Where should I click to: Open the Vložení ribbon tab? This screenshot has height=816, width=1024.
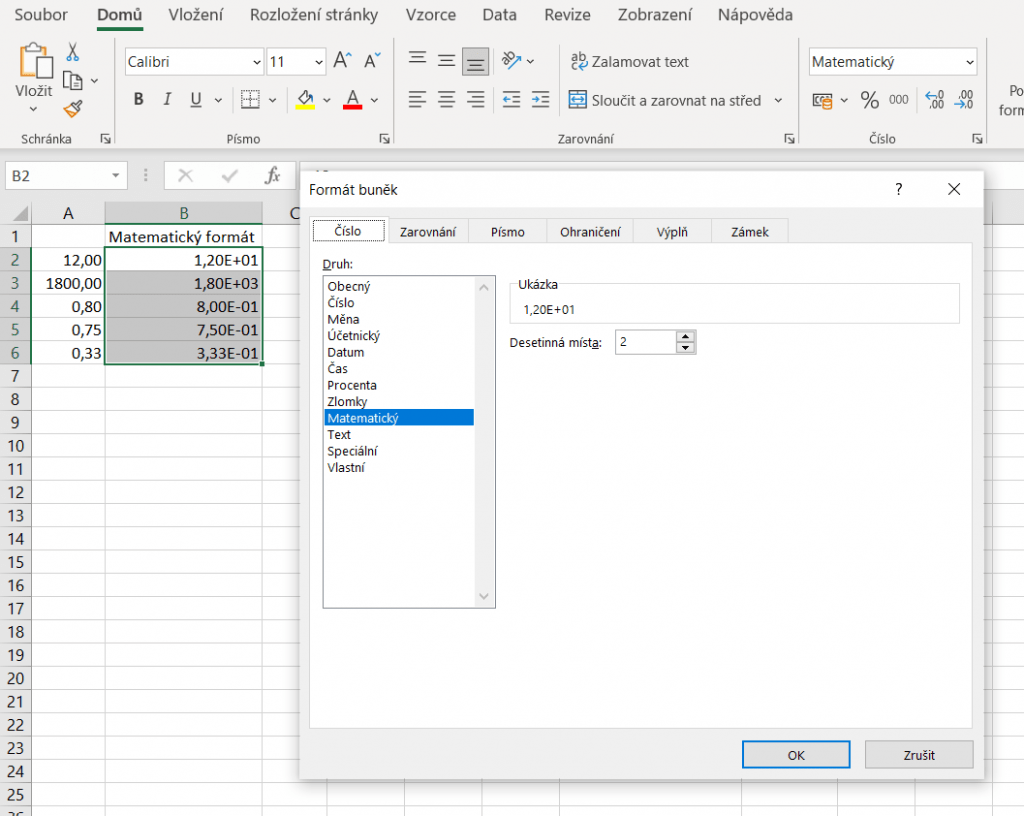[x=195, y=15]
